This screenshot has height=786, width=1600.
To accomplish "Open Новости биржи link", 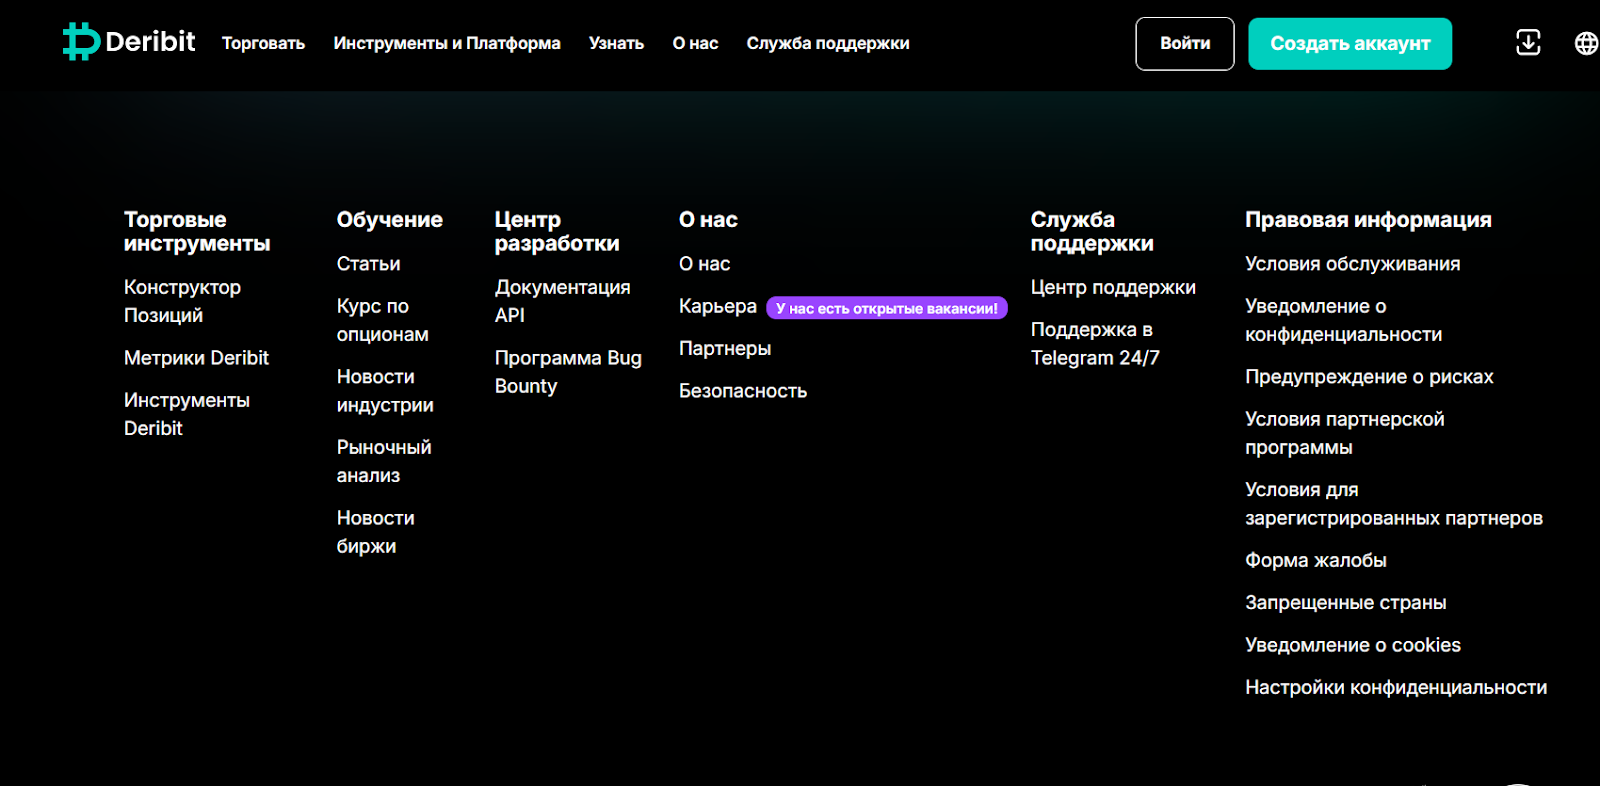I will pyautogui.click(x=376, y=532).
